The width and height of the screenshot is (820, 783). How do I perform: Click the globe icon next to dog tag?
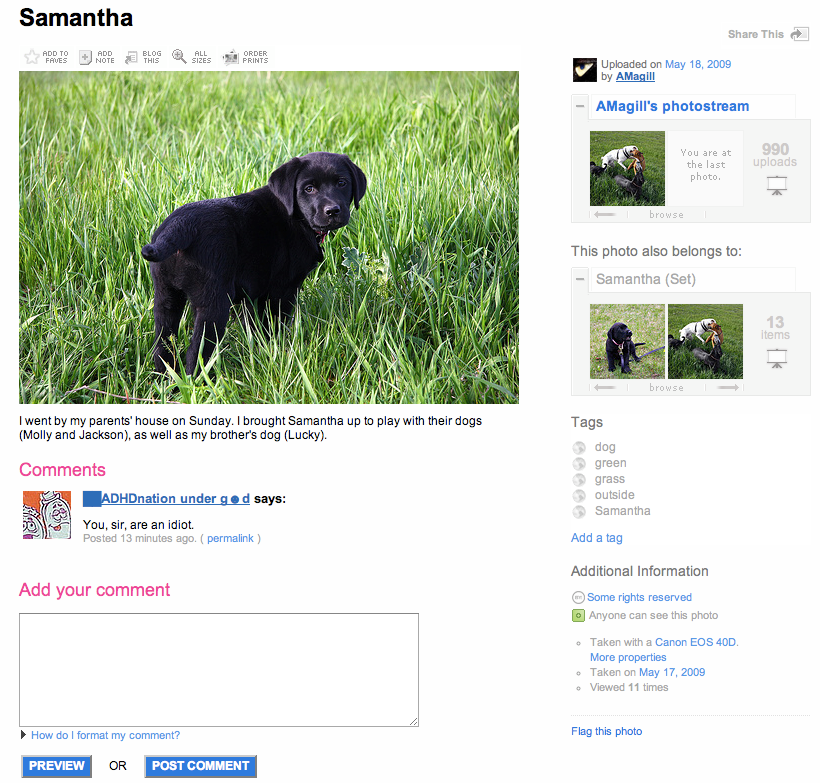click(x=579, y=448)
